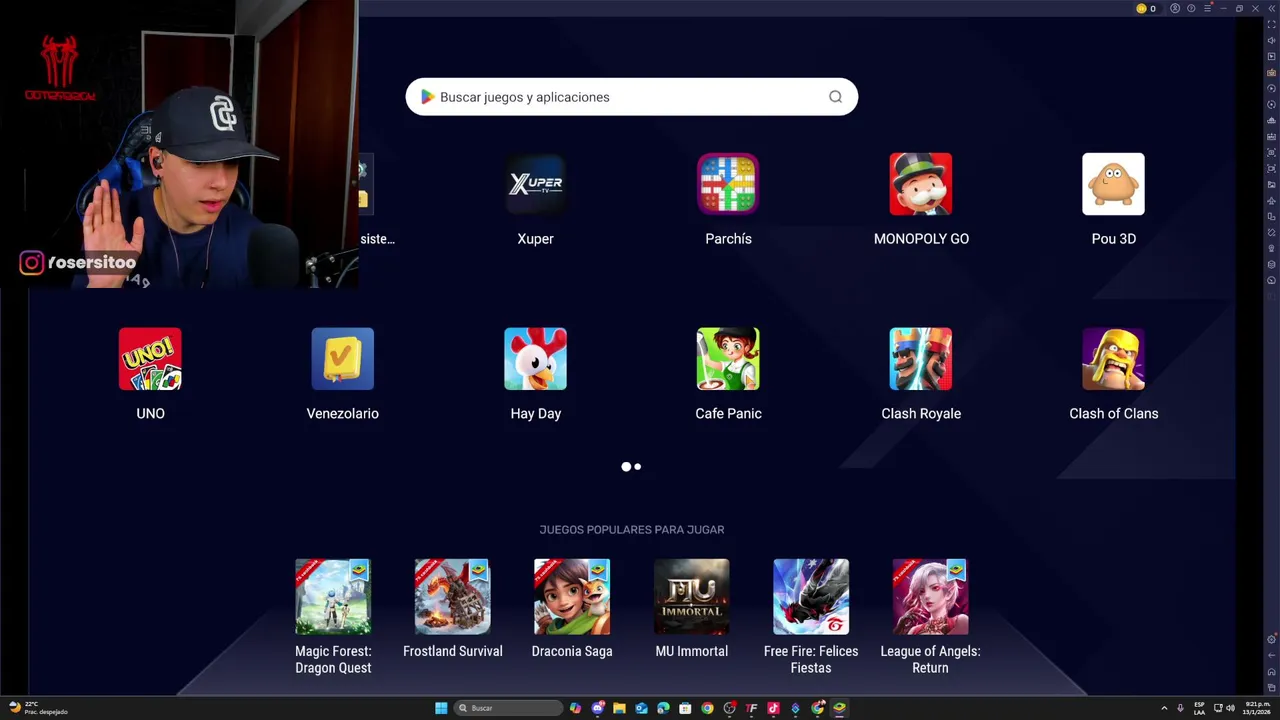Screen dimensions: 1280x720
Task: Show hidden system tray icons
Action: click(x=1164, y=708)
